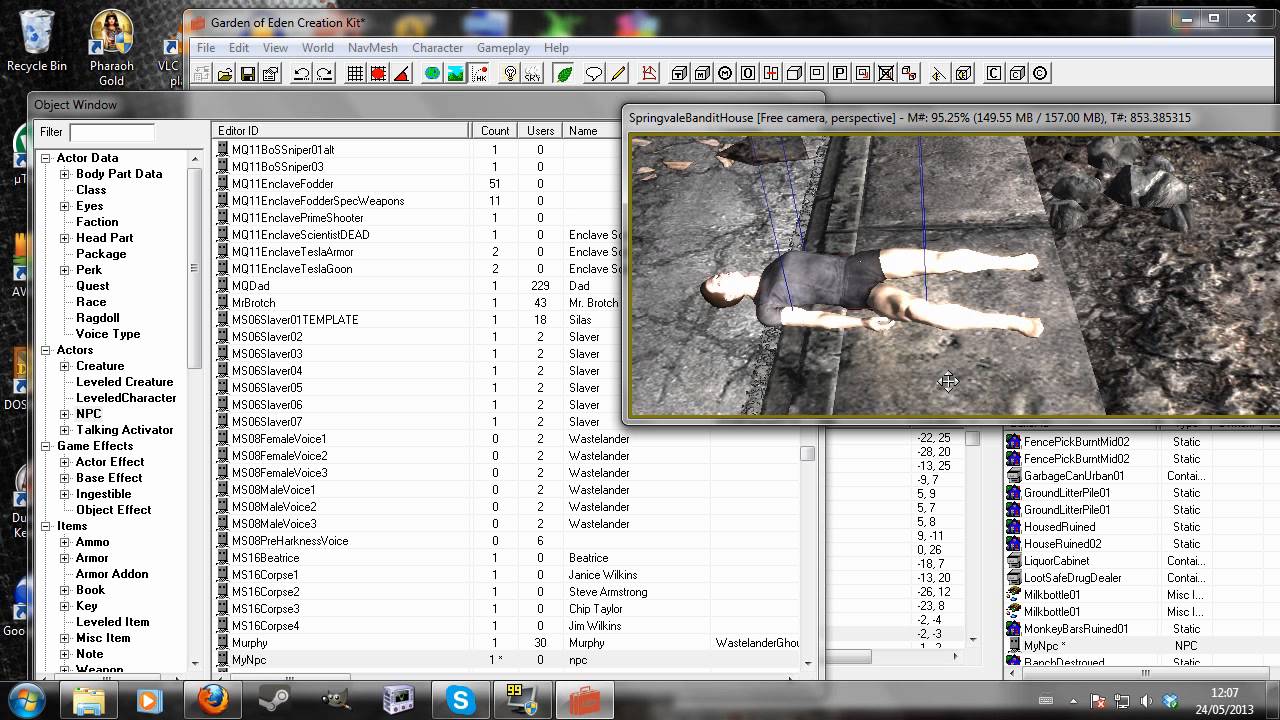The height and width of the screenshot is (720, 1280).
Task: Click the Object Window vertical scrollbar thumb
Action: coord(808,454)
